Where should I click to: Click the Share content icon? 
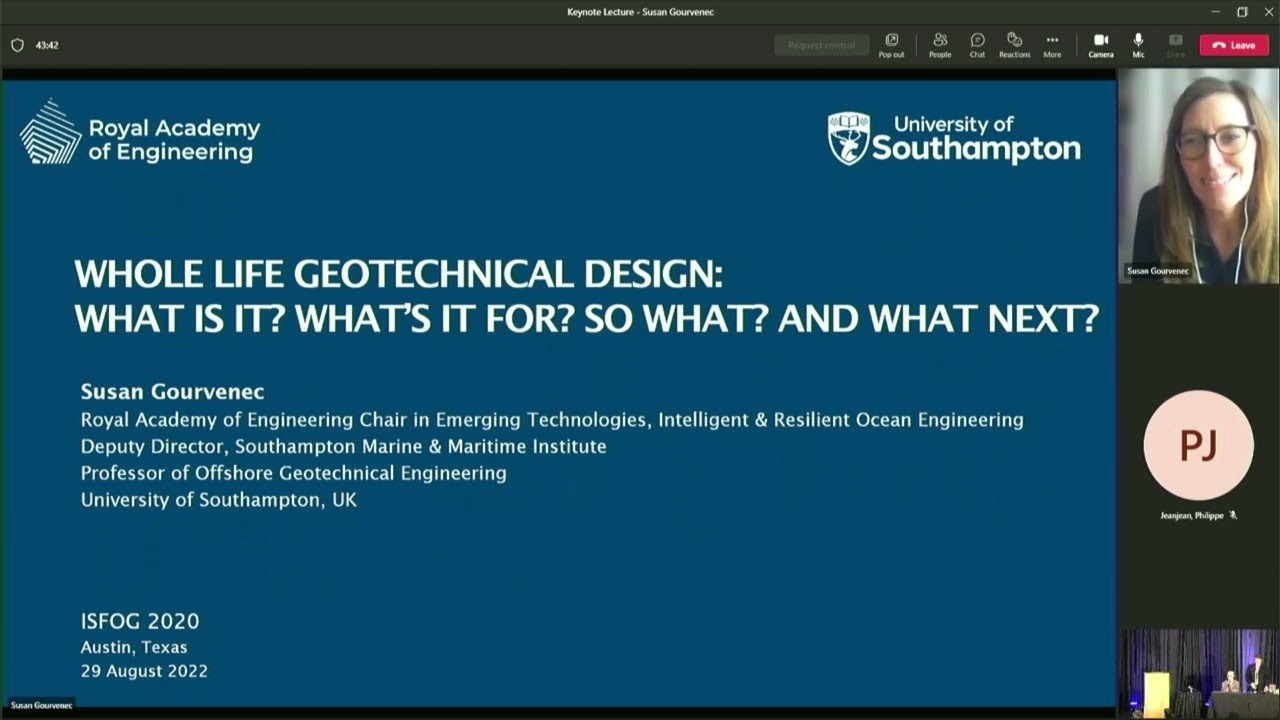click(x=1176, y=45)
